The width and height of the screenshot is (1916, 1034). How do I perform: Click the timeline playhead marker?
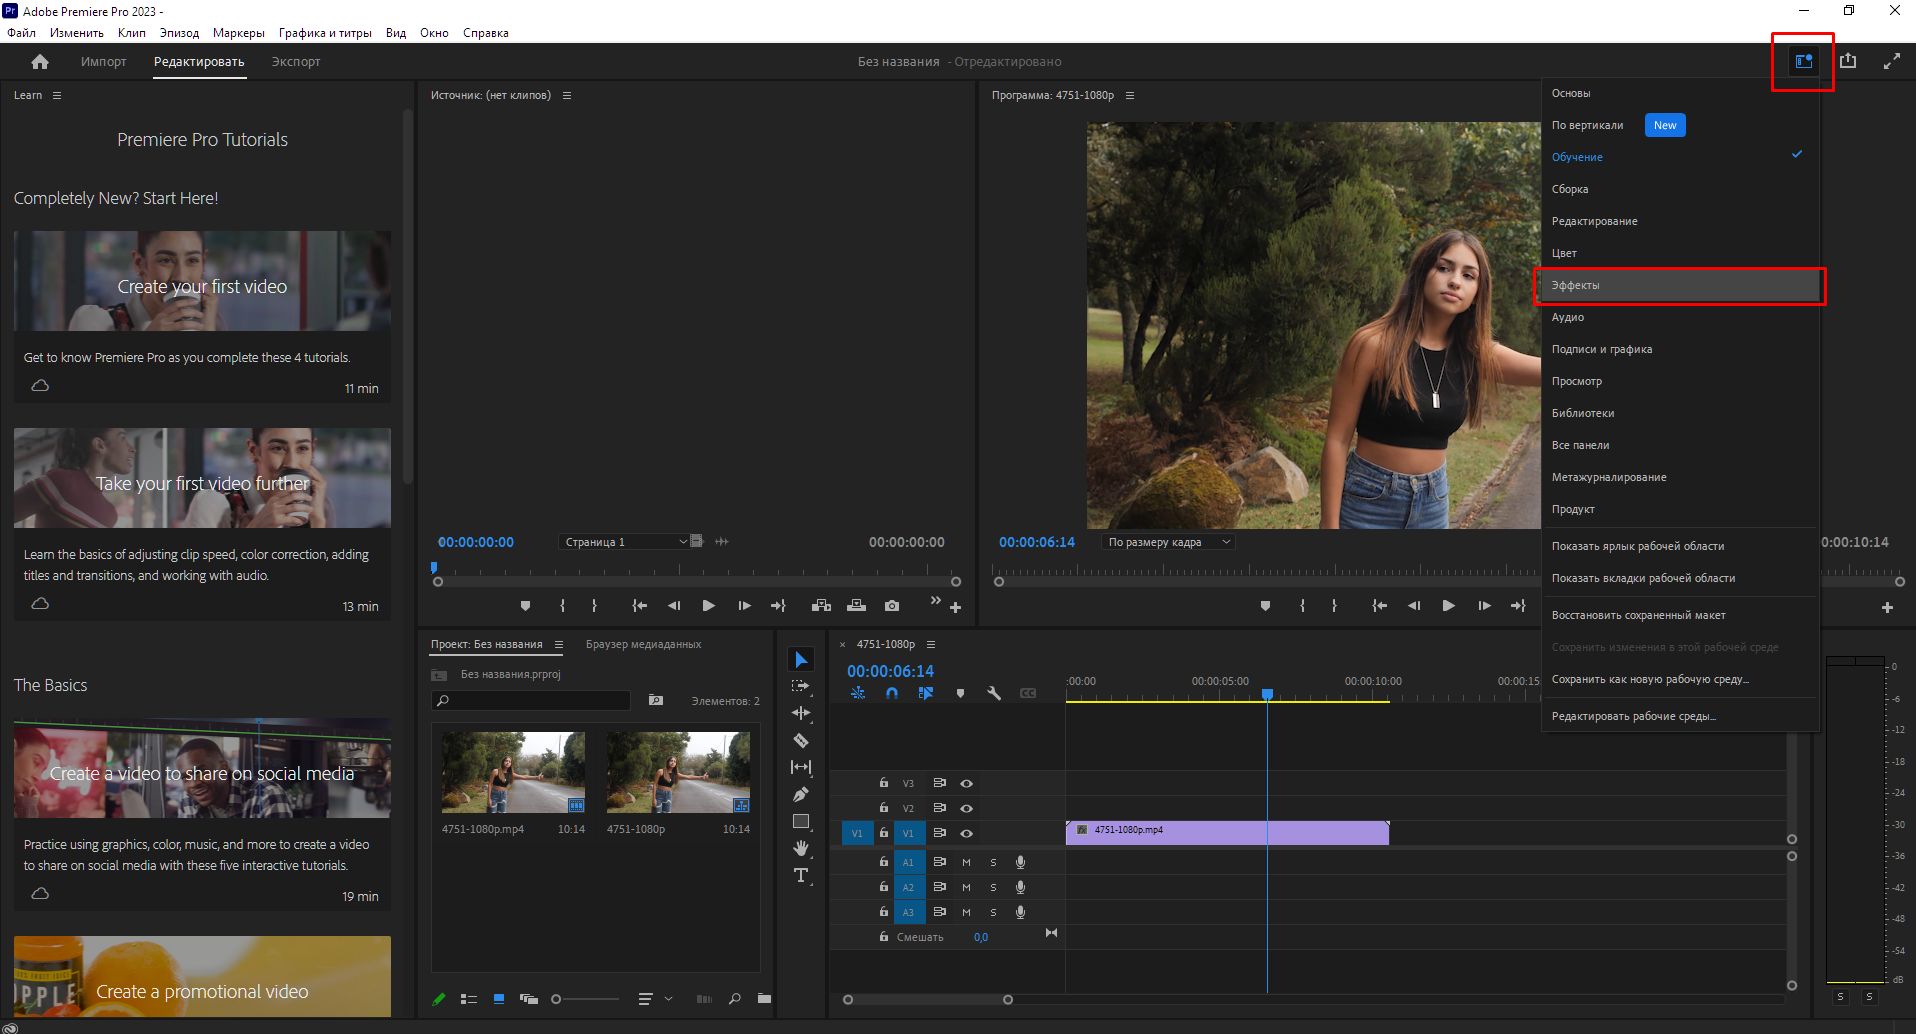tap(1267, 693)
